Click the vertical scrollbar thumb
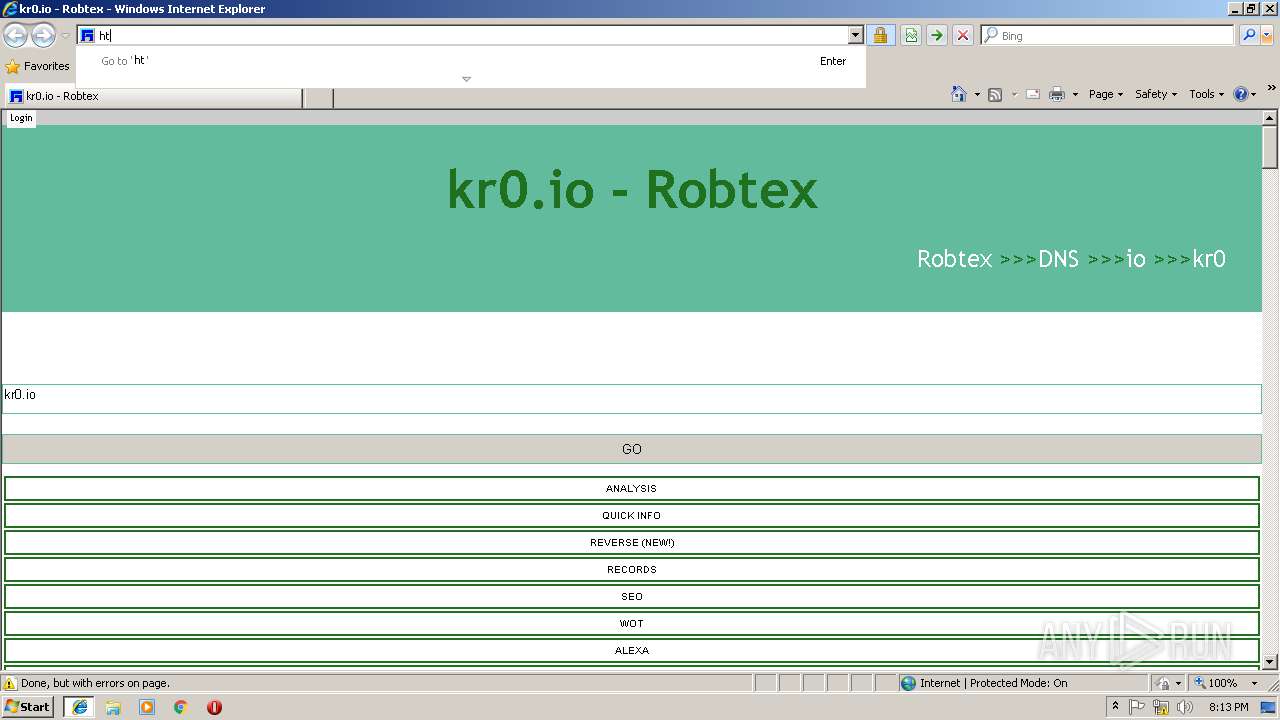 (x=1270, y=148)
